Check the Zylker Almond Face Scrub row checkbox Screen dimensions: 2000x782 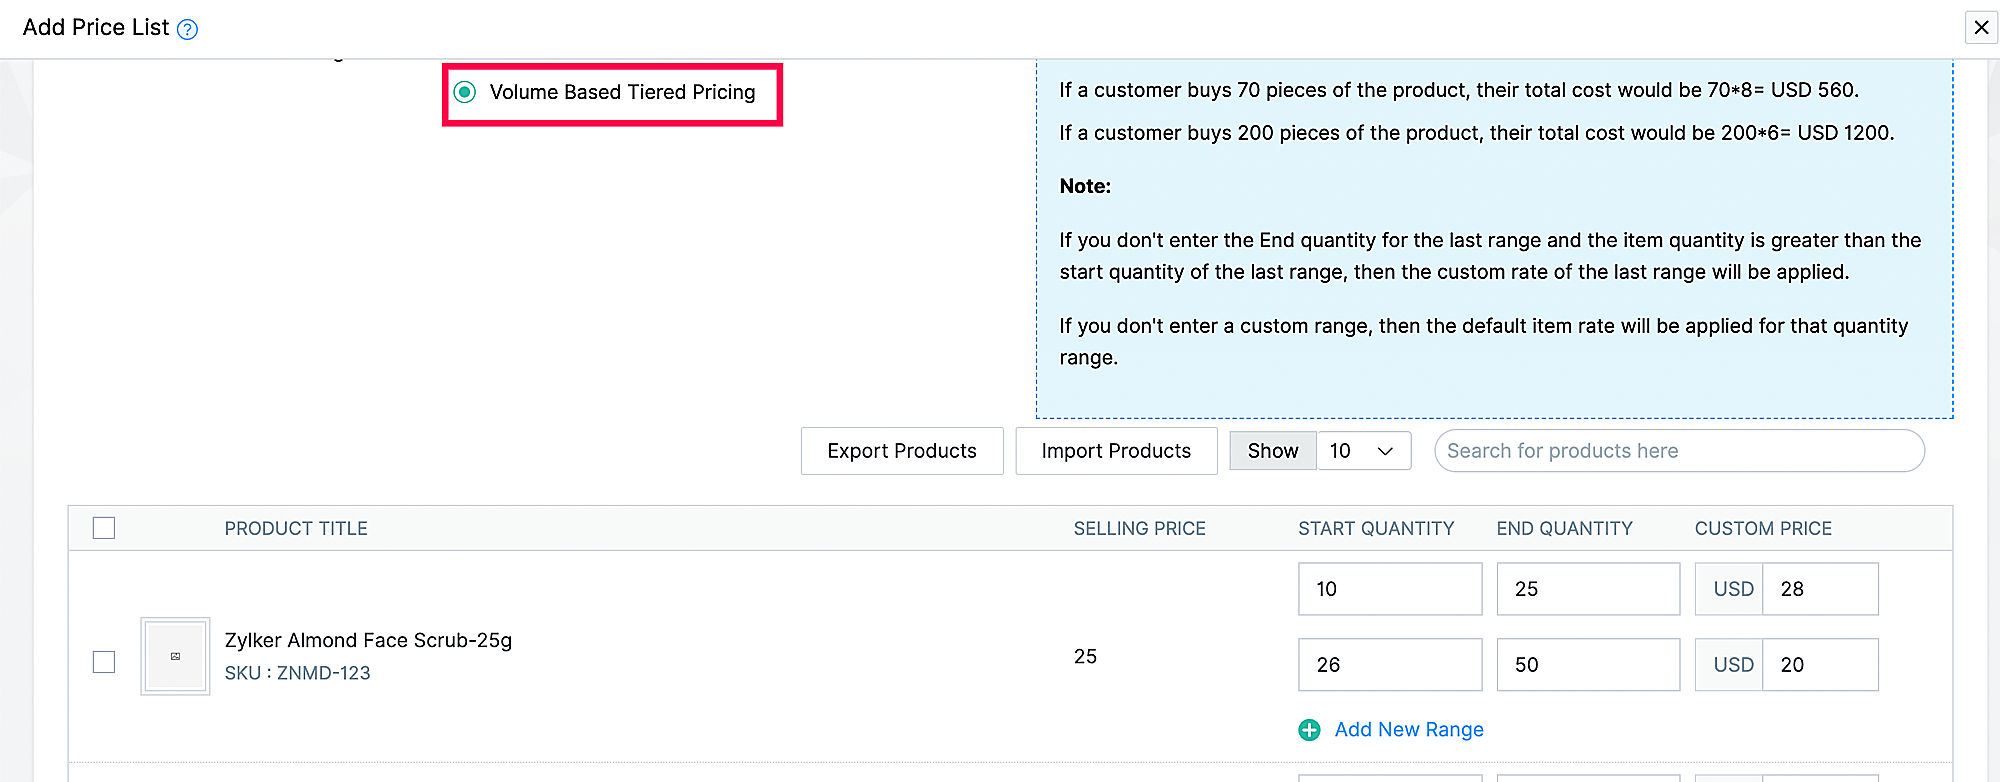(x=104, y=662)
